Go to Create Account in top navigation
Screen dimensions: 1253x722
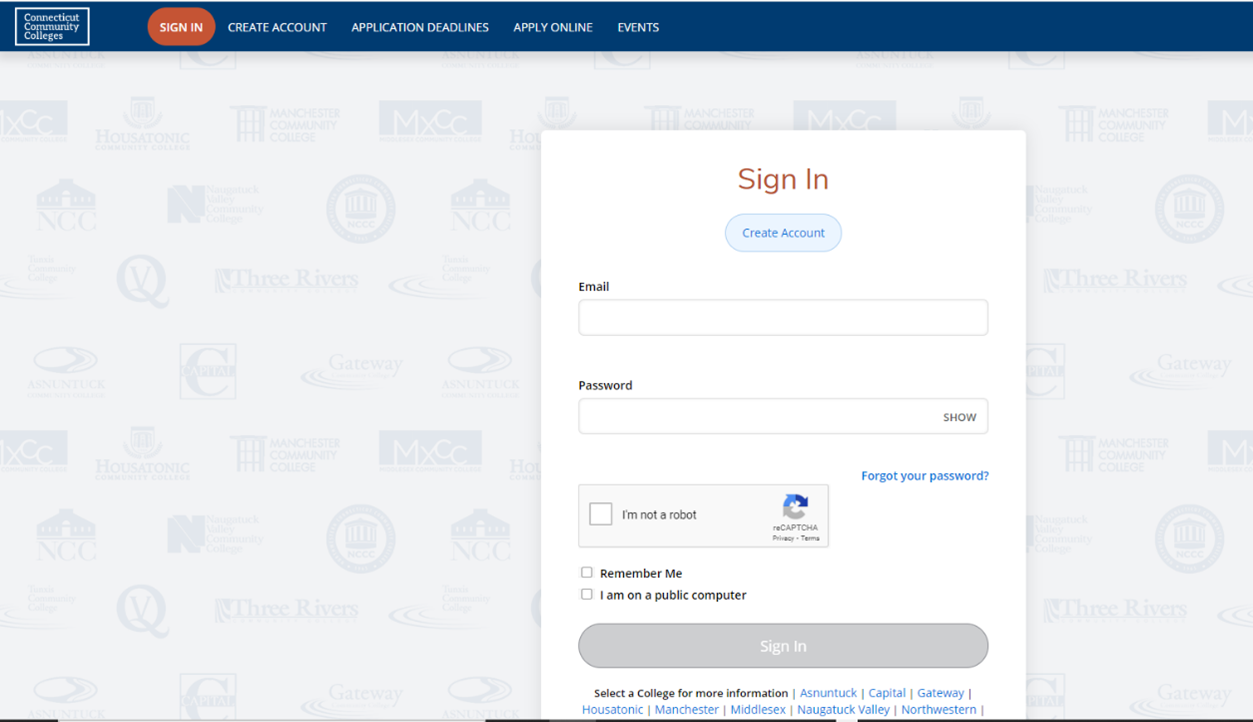point(277,27)
